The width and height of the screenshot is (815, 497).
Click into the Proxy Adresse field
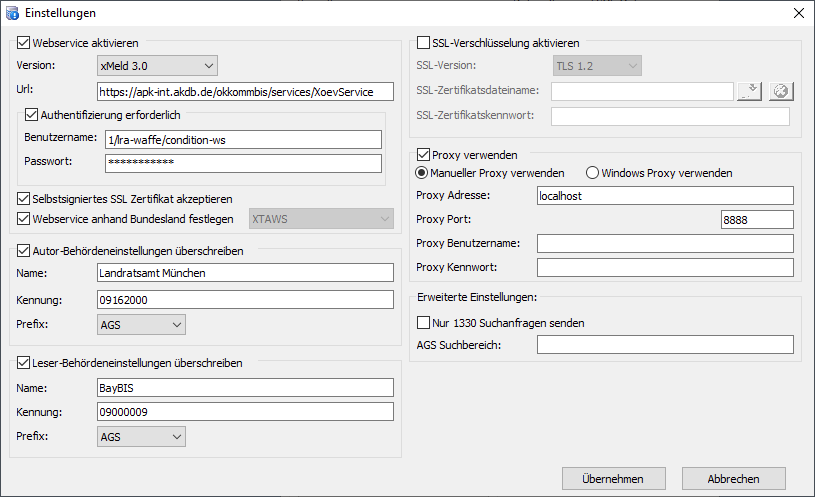click(664, 196)
